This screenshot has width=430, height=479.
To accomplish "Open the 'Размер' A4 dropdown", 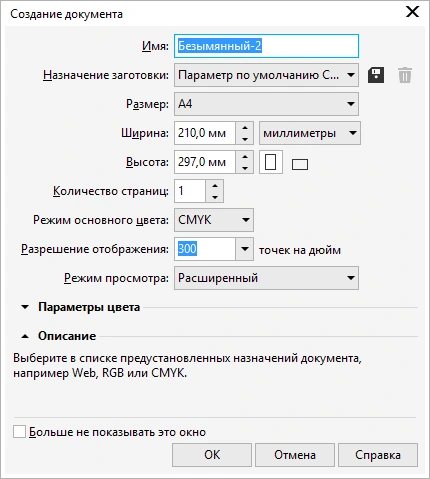I will click(x=266, y=104).
